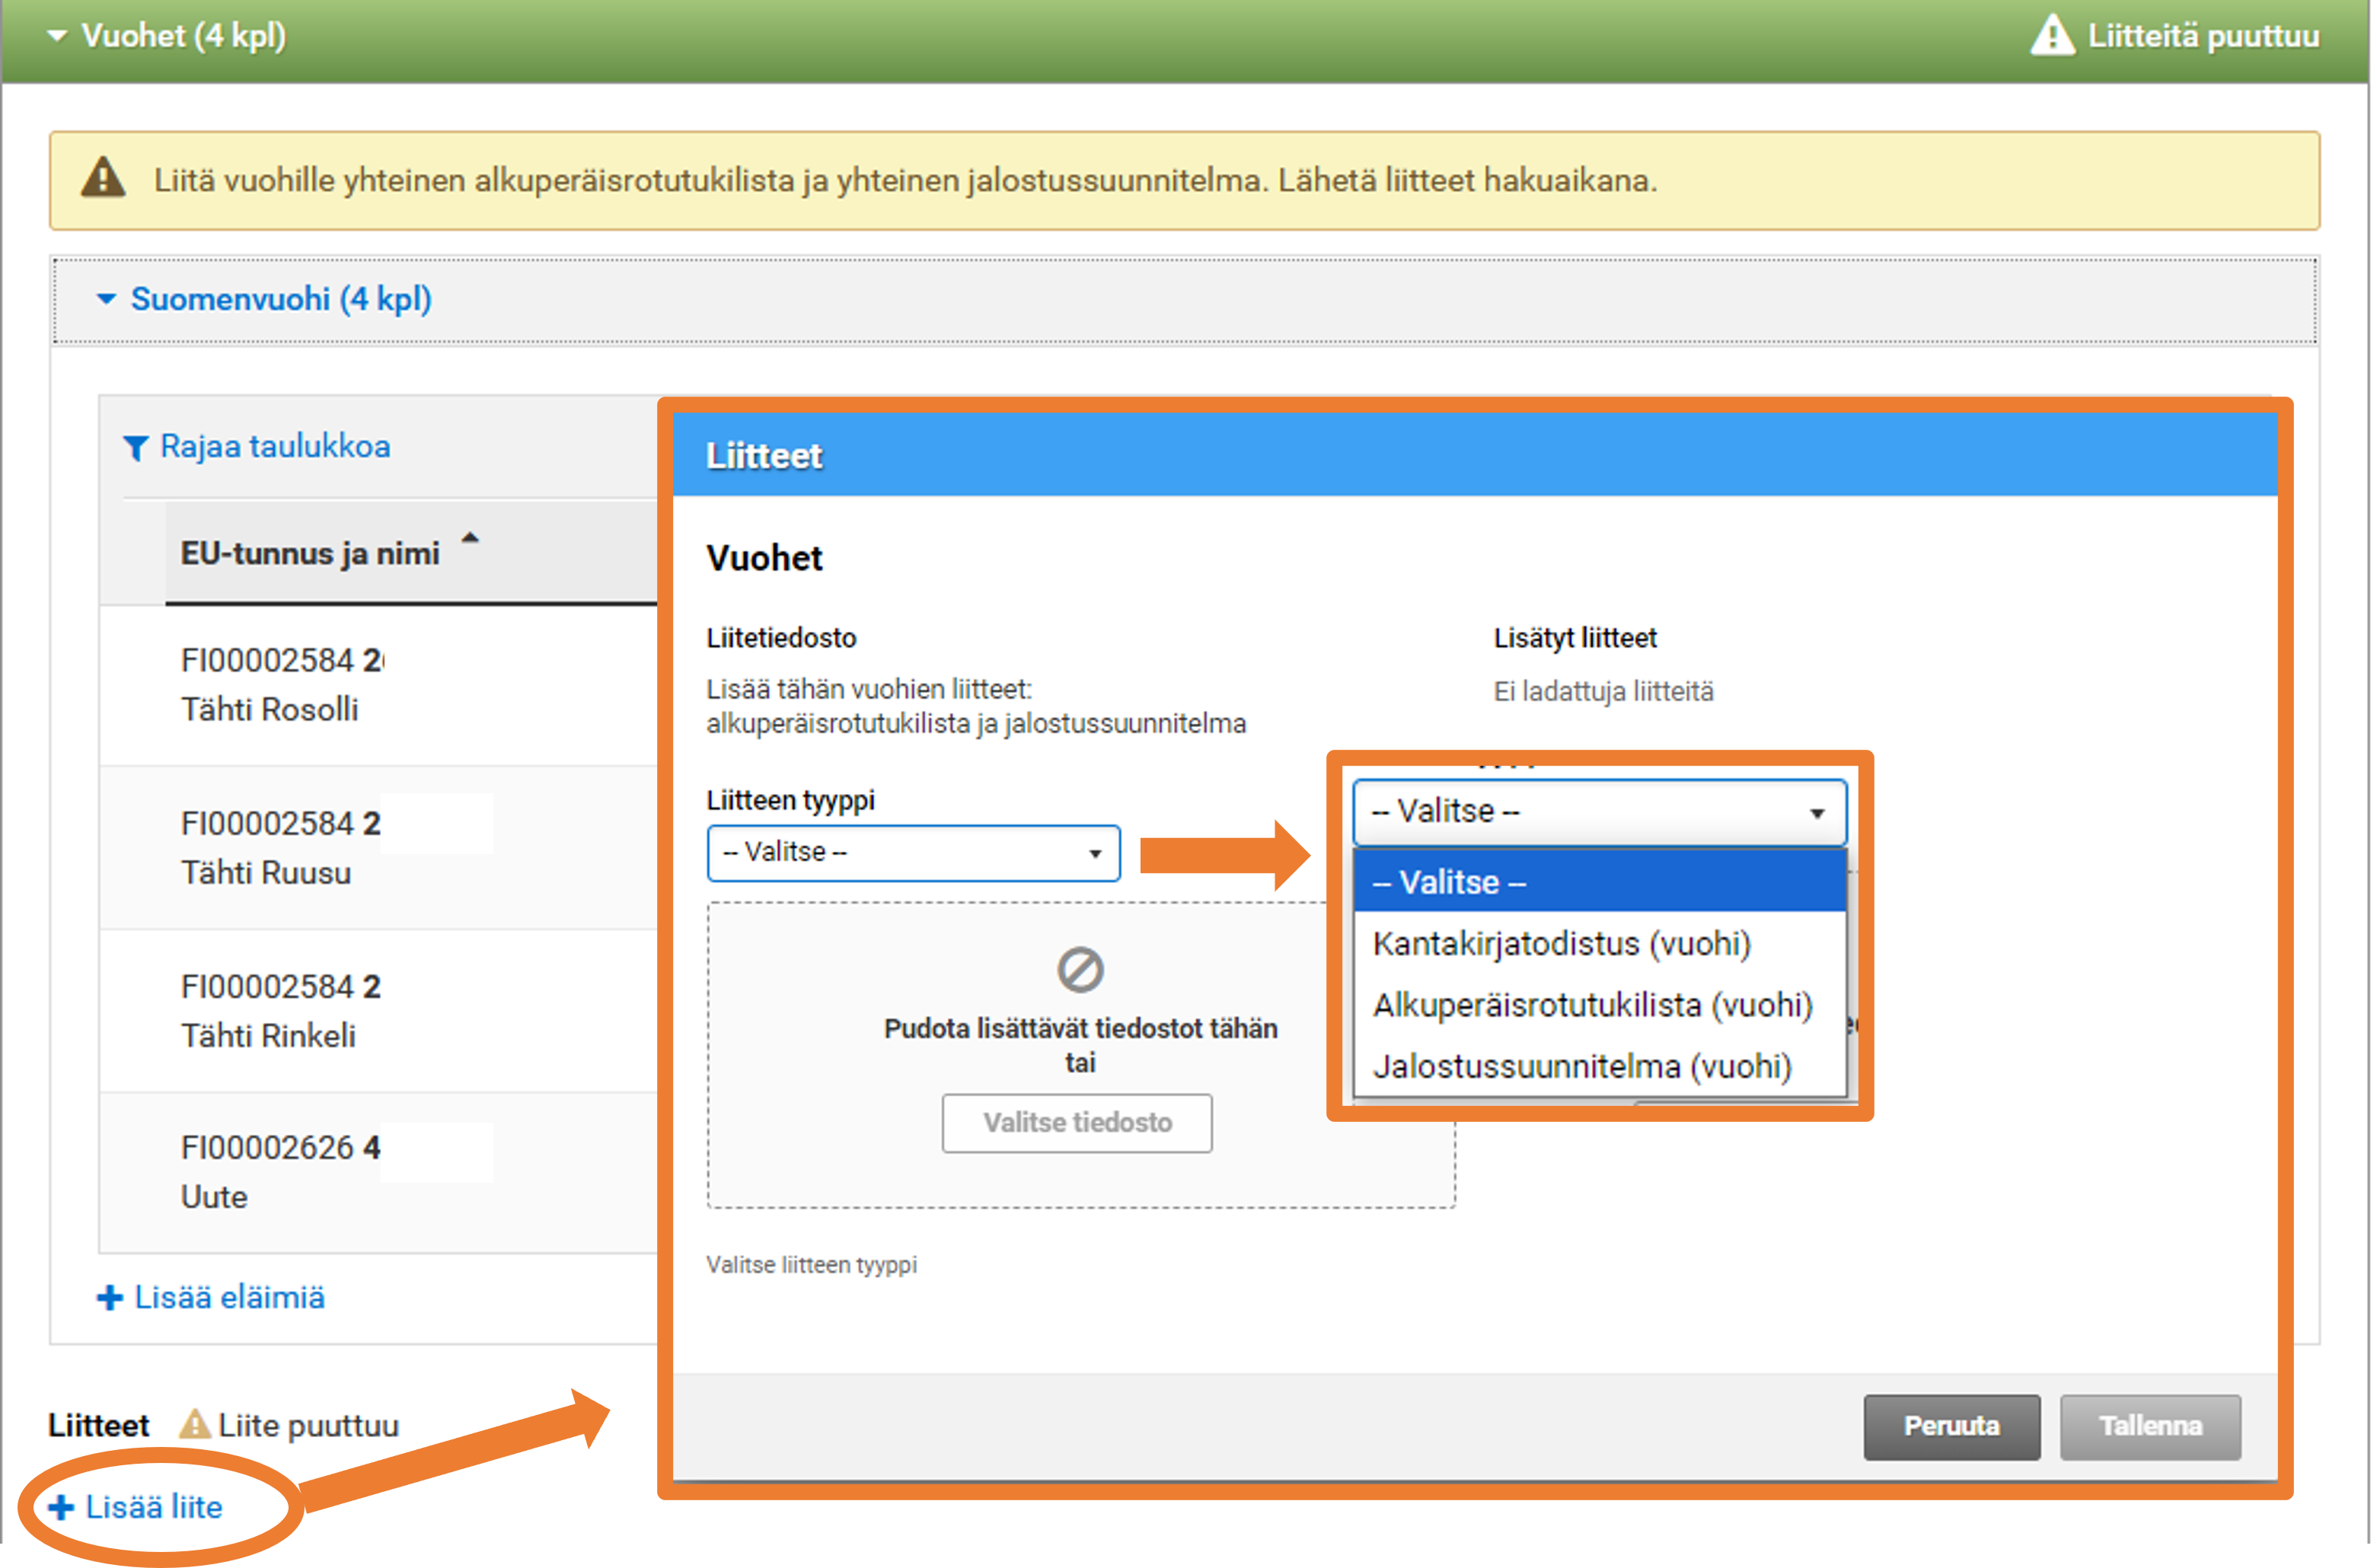Click the Liite puuttuu warning icon
This screenshot has height=1568, width=2377.
194,1424
